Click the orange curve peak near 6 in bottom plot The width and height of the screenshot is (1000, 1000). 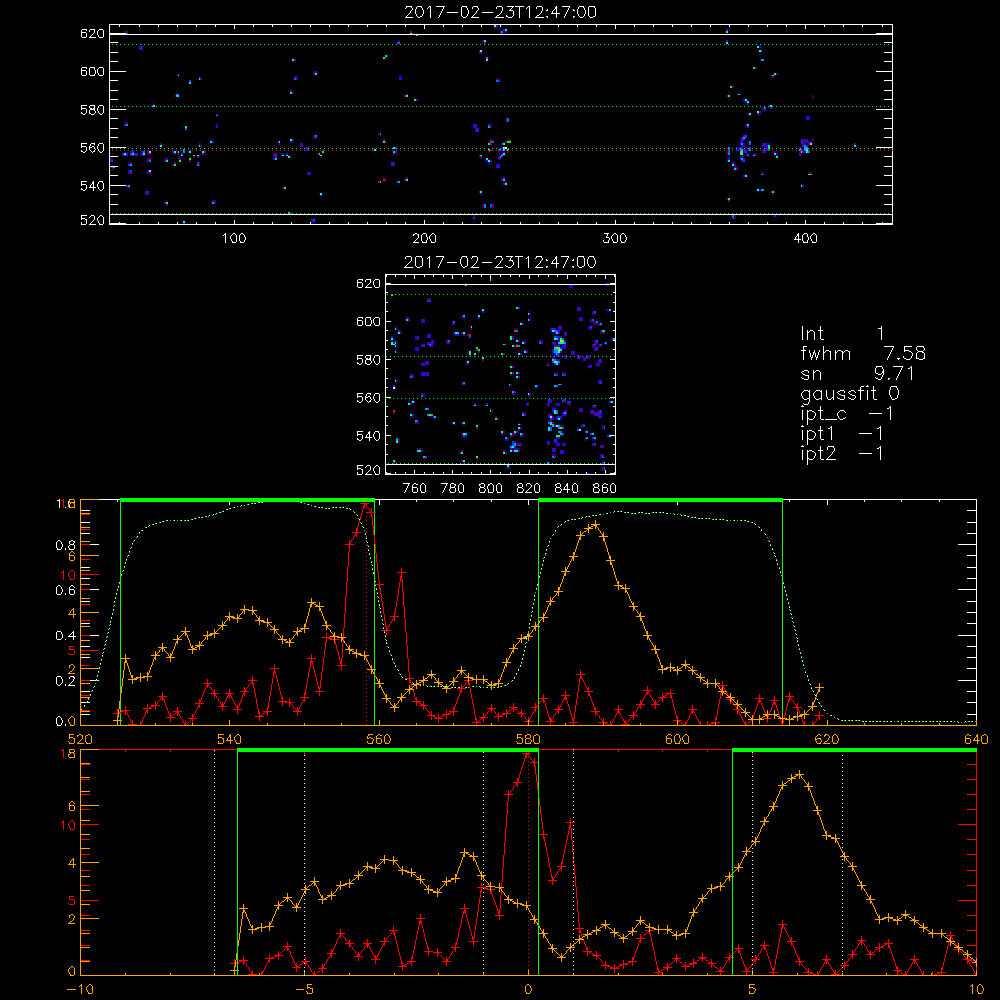[799, 774]
